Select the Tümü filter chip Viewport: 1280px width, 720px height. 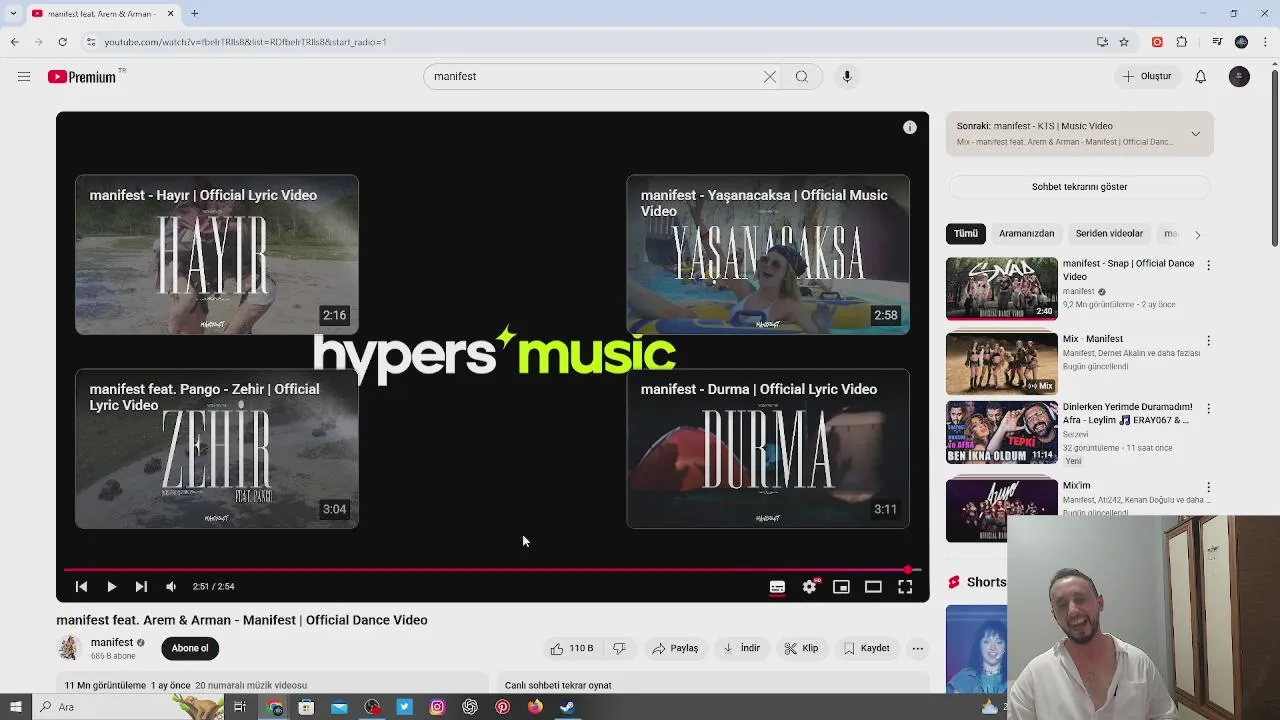point(966,234)
